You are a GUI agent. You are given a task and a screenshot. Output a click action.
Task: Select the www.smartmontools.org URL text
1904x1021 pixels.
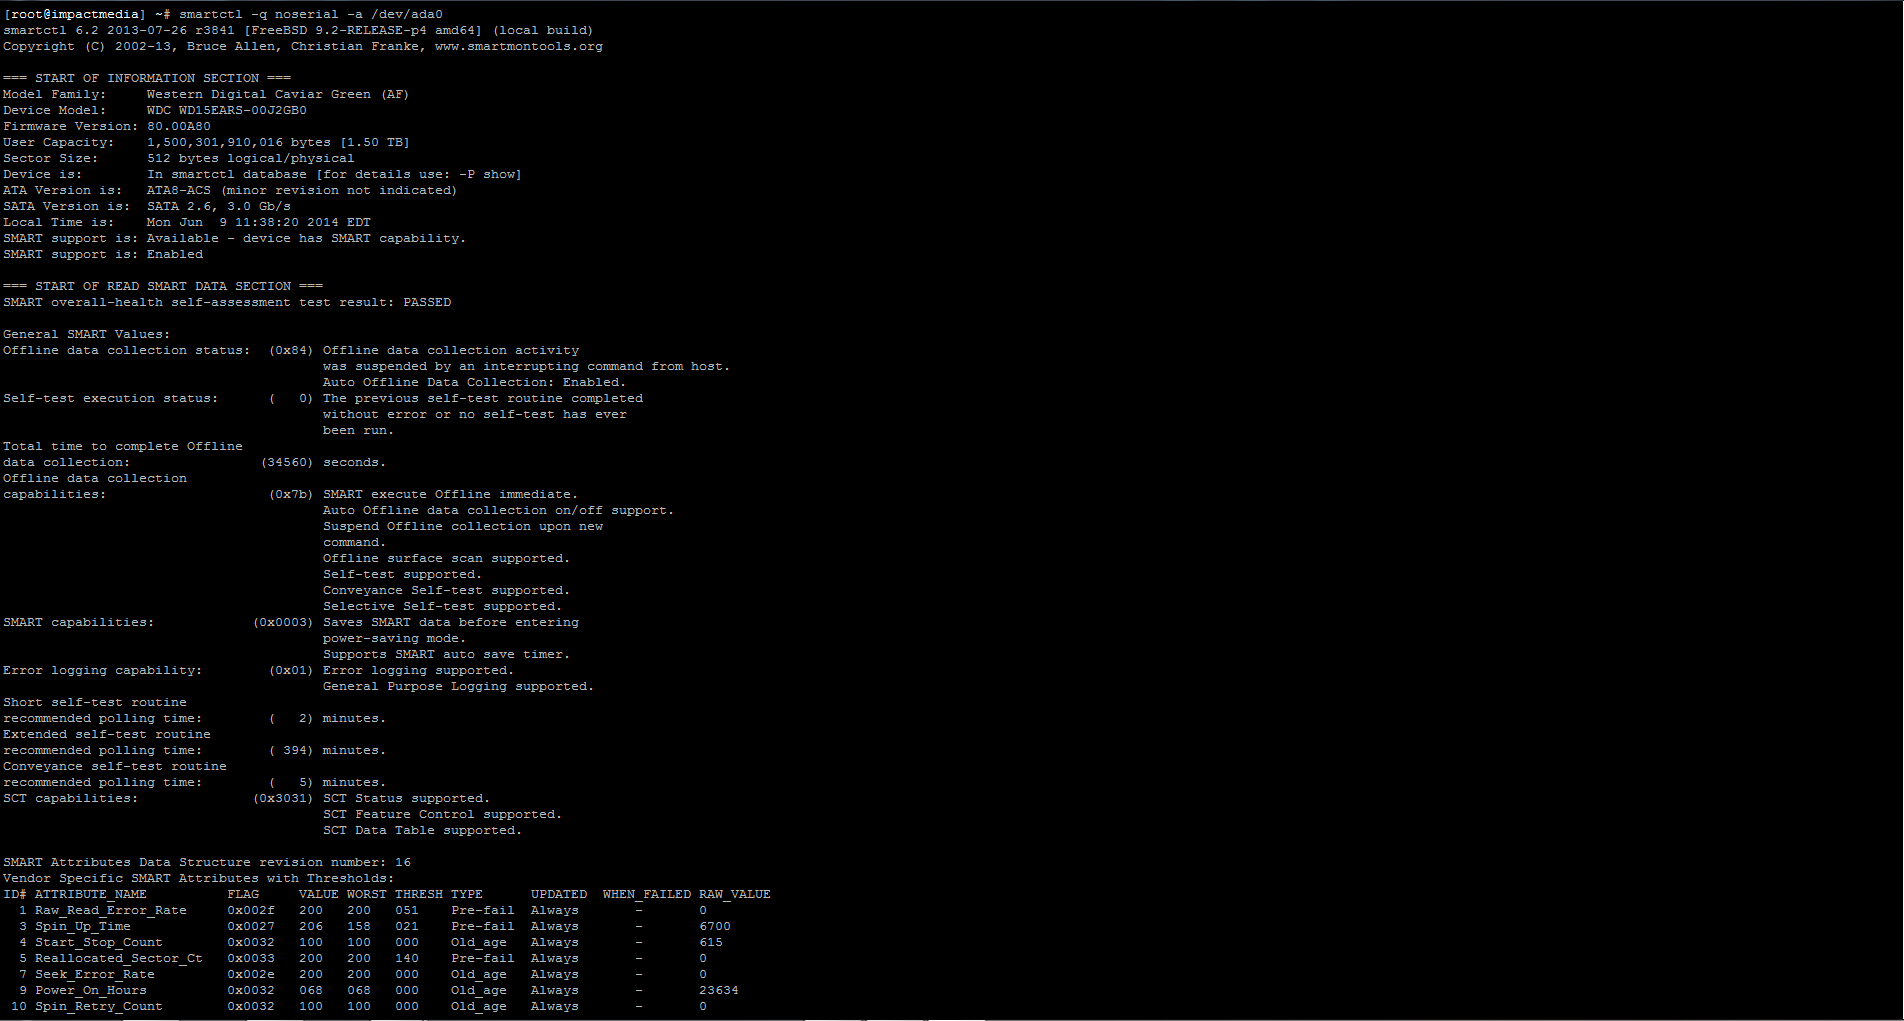519,47
